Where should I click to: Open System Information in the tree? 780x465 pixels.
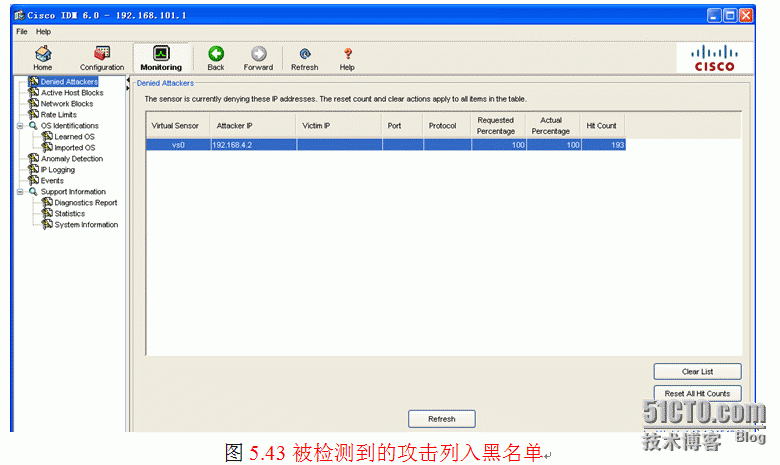[86, 224]
